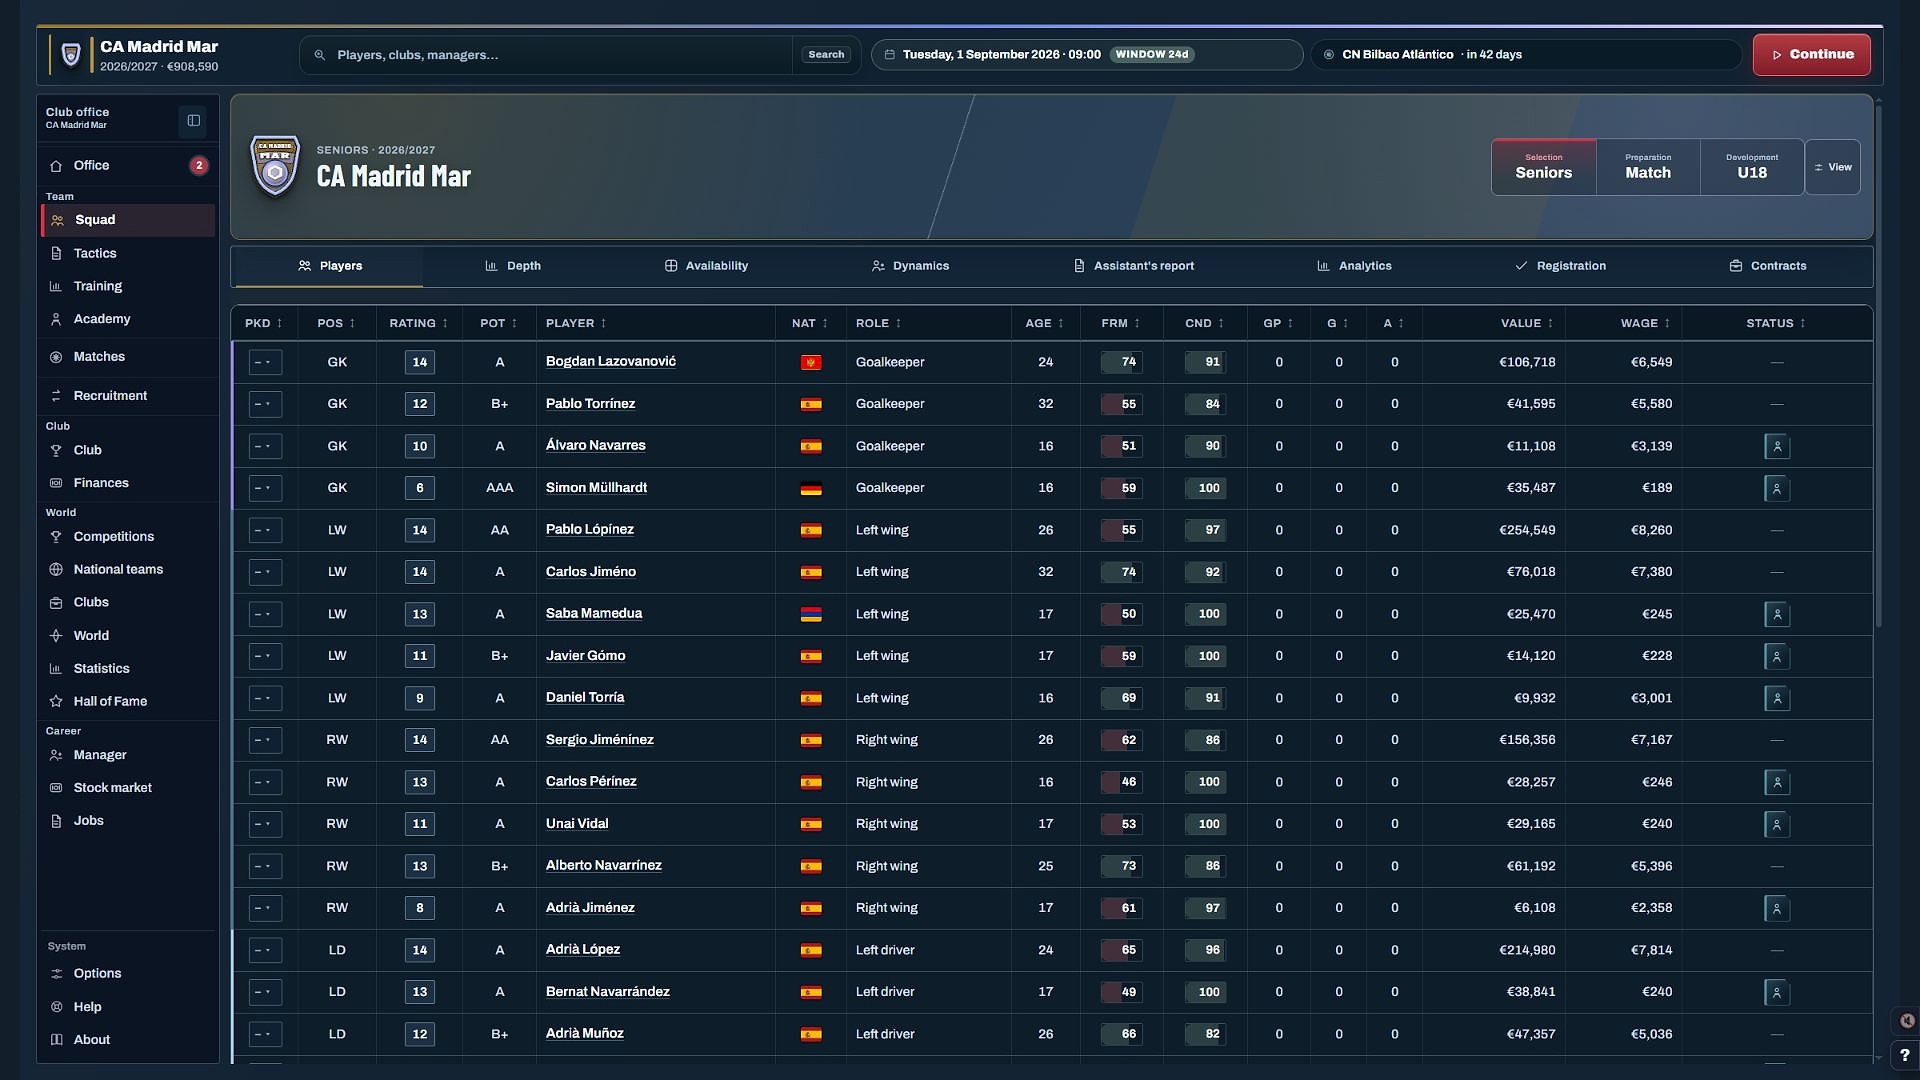Open the Manager page in the sidebar
1920x1080 pixels.
pyautogui.click(x=128, y=755)
